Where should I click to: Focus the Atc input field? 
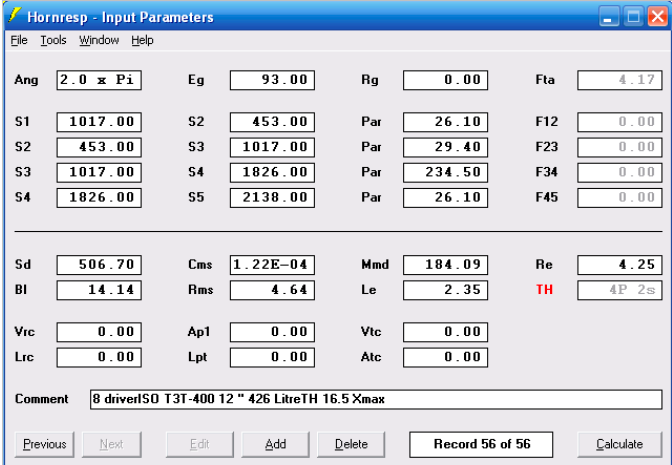pyautogui.click(x=445, y=357)
